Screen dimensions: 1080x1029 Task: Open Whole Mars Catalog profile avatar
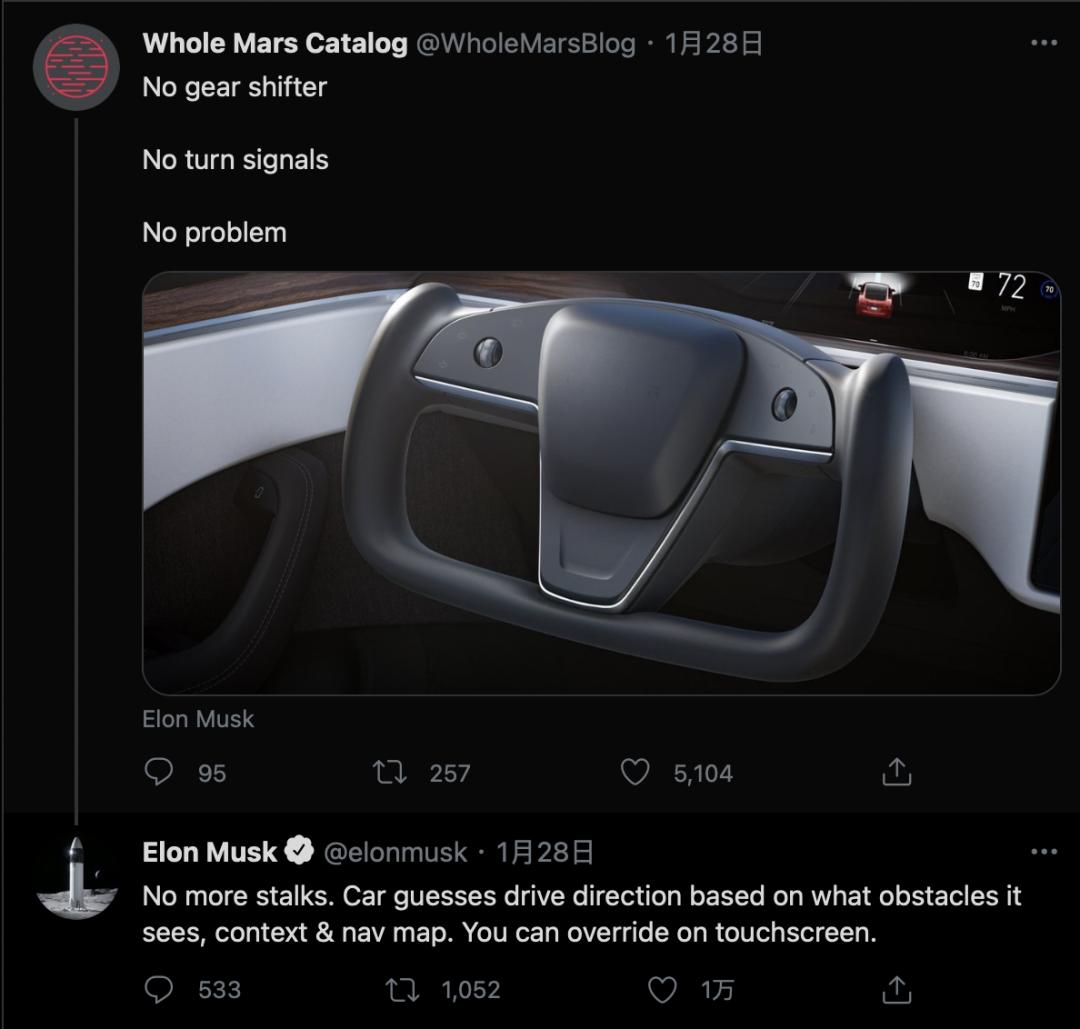[77, 66]
